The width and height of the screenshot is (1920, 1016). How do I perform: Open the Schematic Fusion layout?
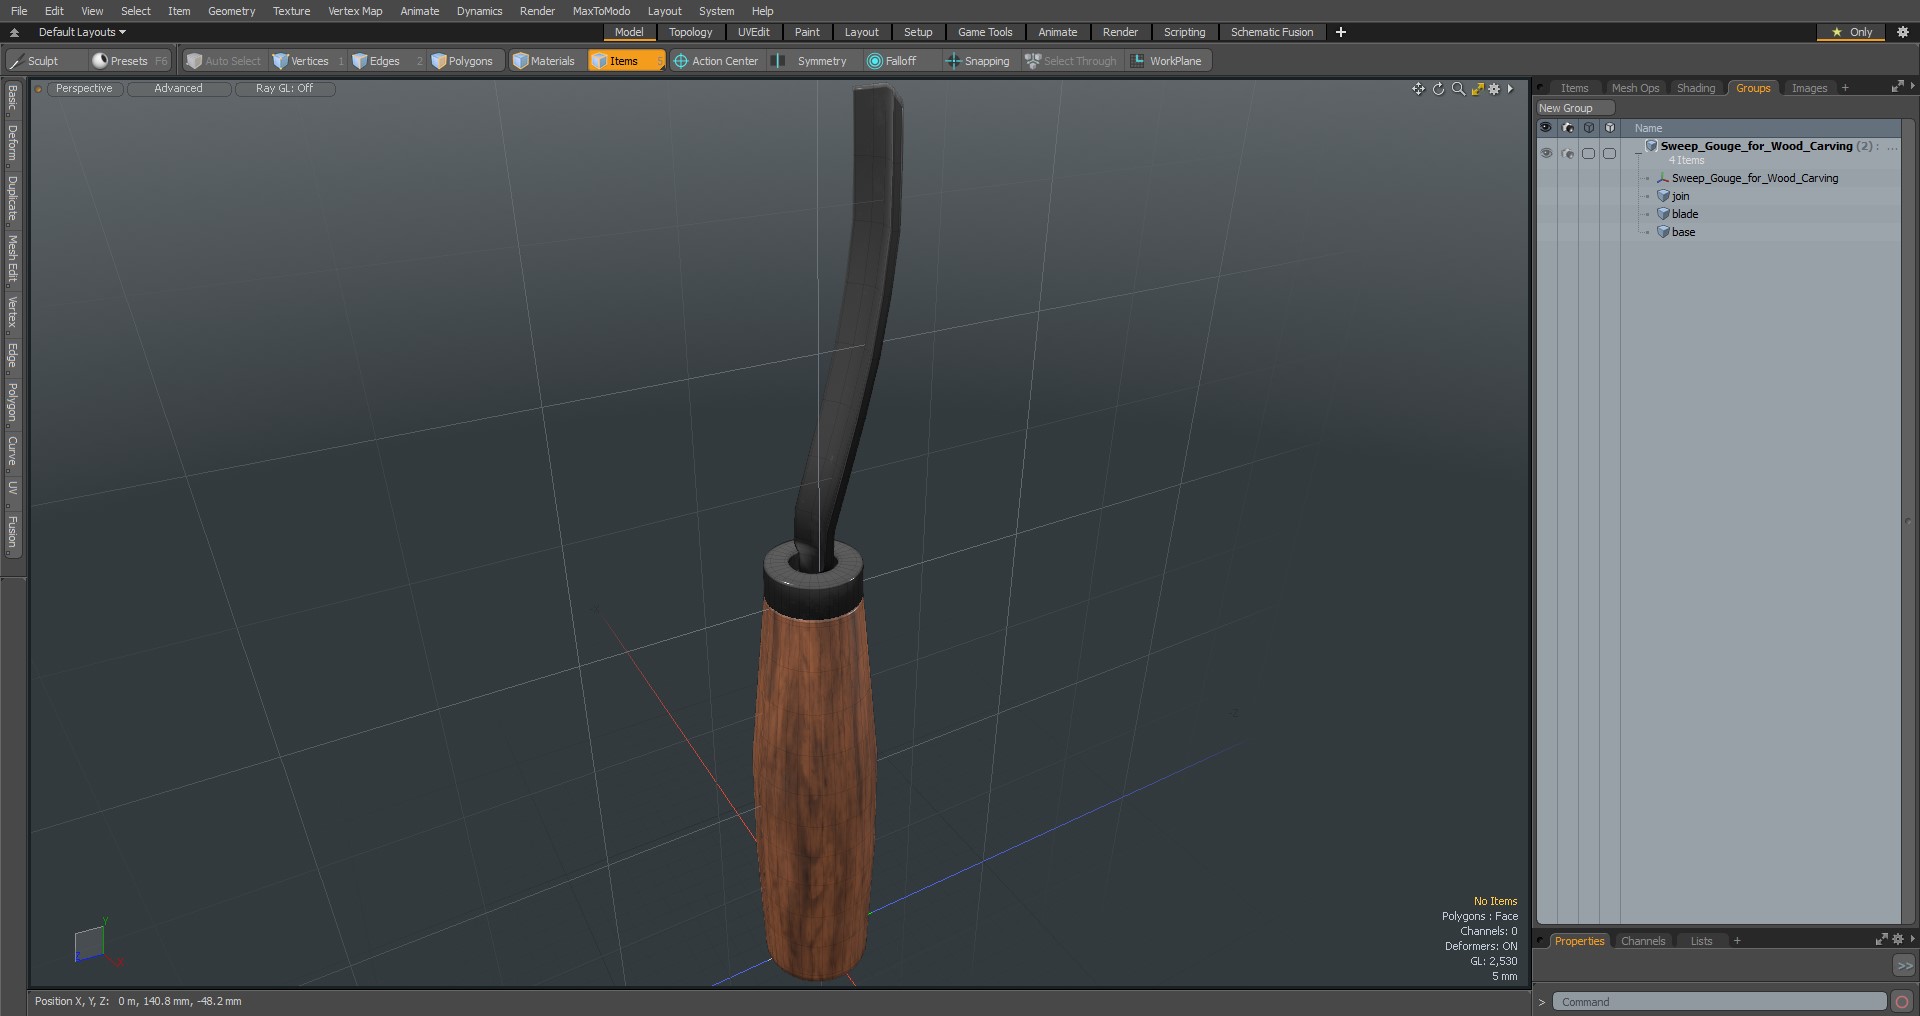[x=1272, y=32]
